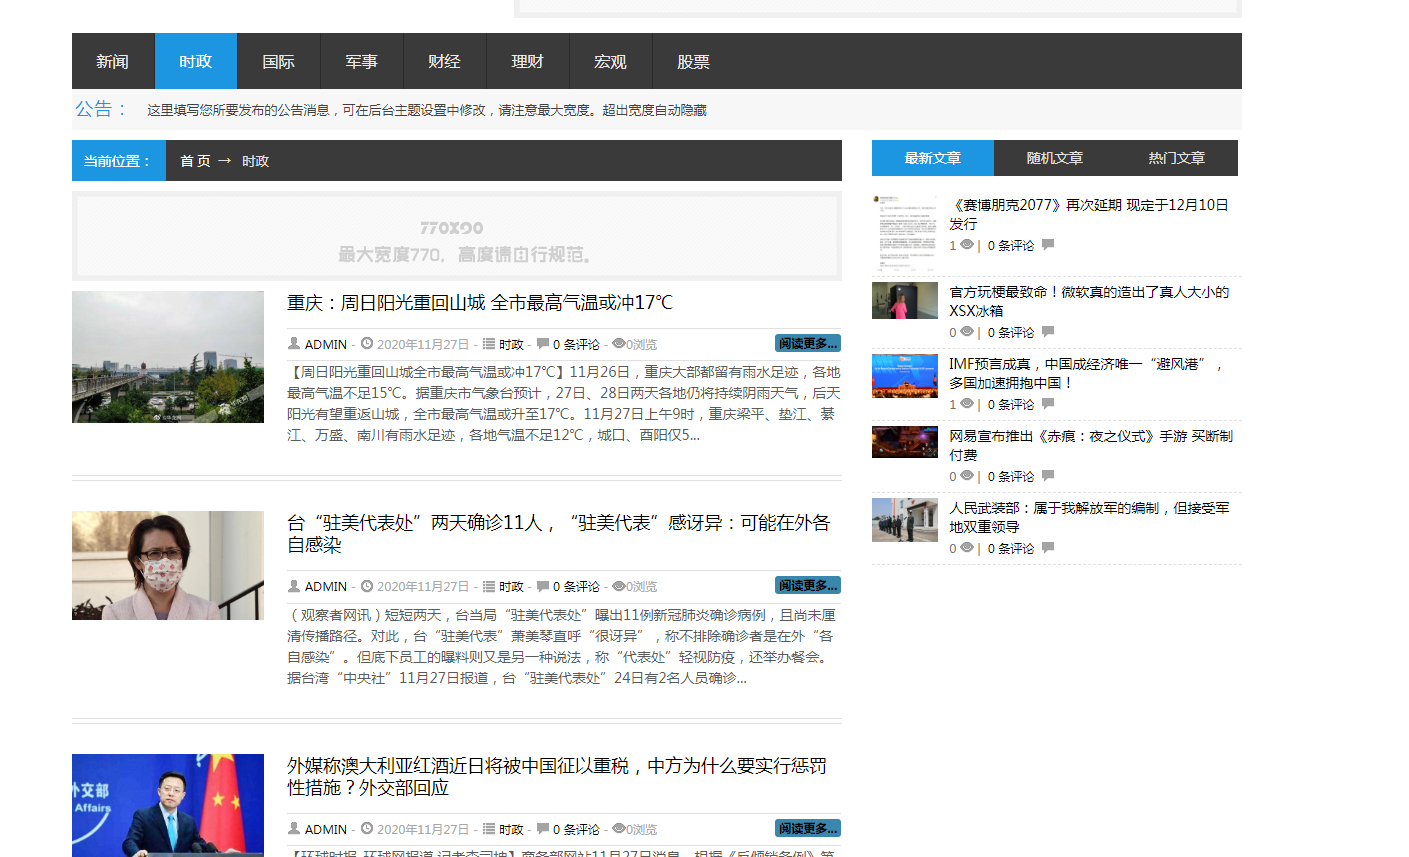Click 首页 in the breadcrumb
This screenshot has height=857, width=1409.
pos(195,161)
